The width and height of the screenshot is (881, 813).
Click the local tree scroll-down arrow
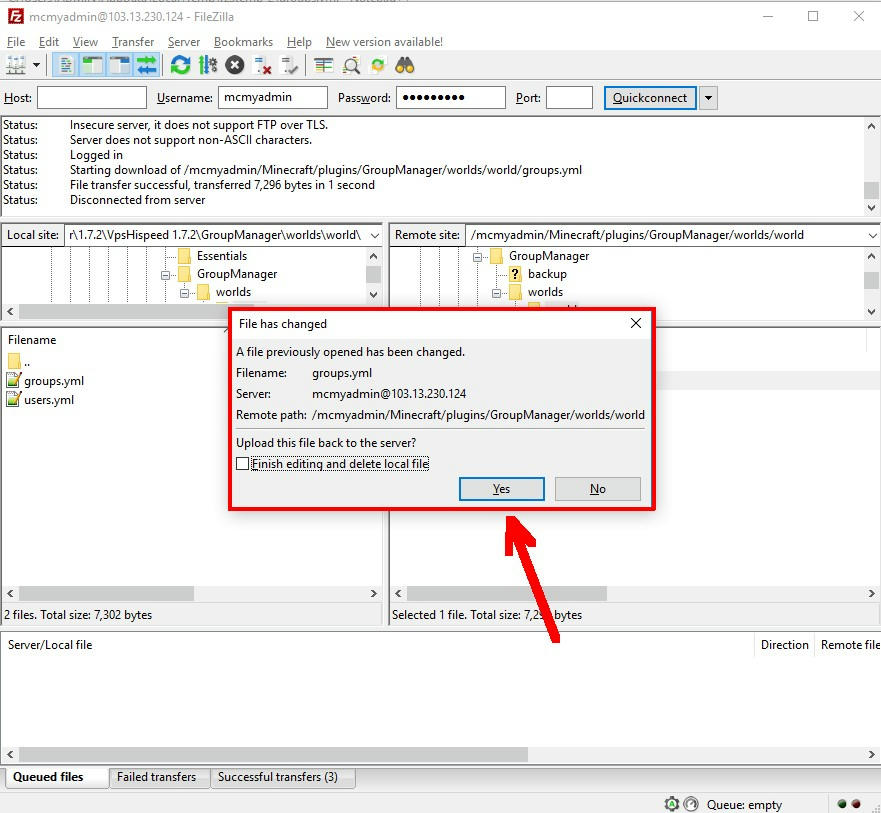(374, 294)
